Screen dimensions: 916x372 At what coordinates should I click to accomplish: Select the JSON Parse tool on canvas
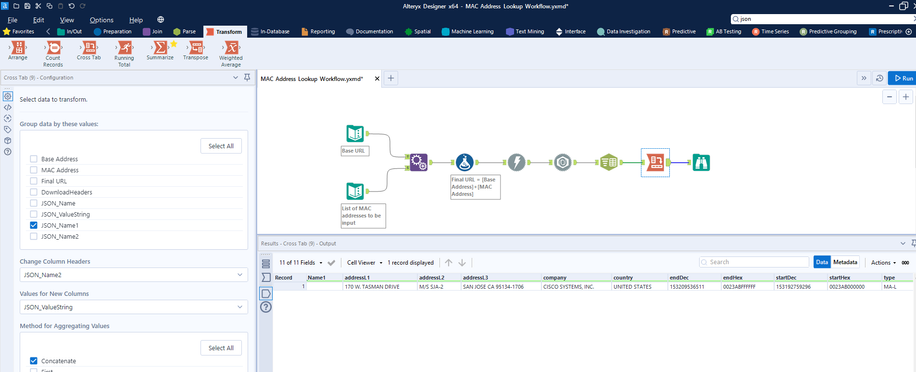(563, 162)
